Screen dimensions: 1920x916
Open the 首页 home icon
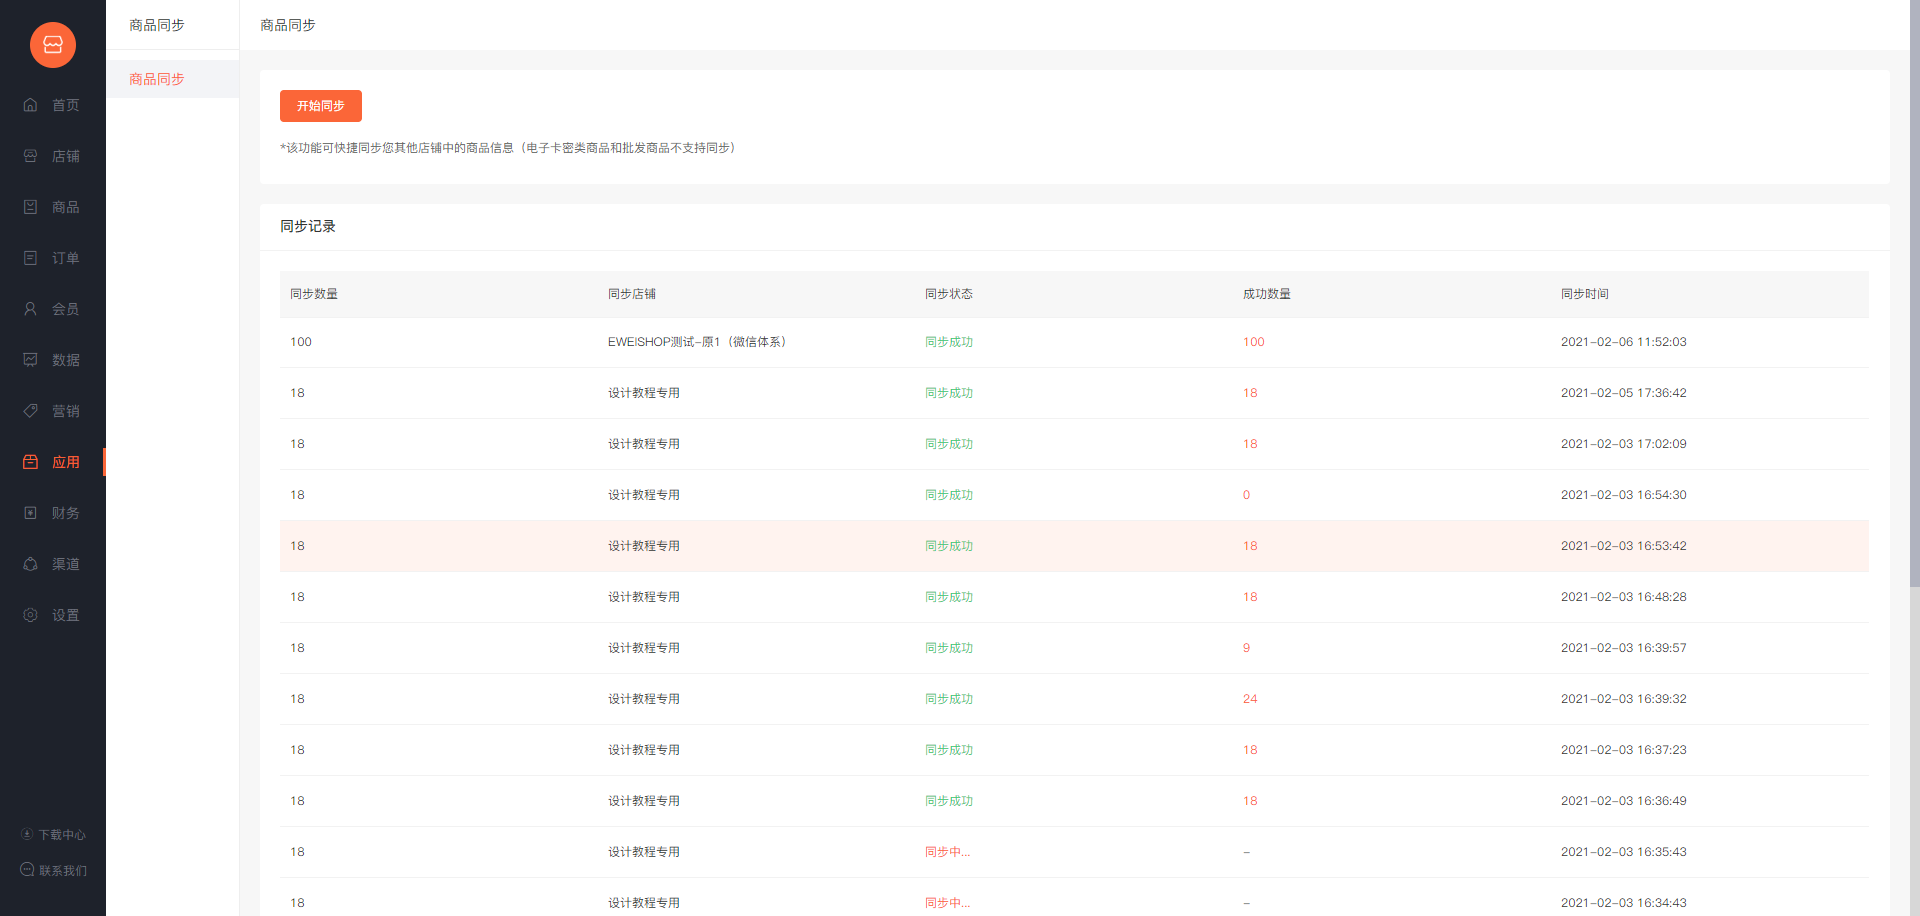tap(30, 105)
